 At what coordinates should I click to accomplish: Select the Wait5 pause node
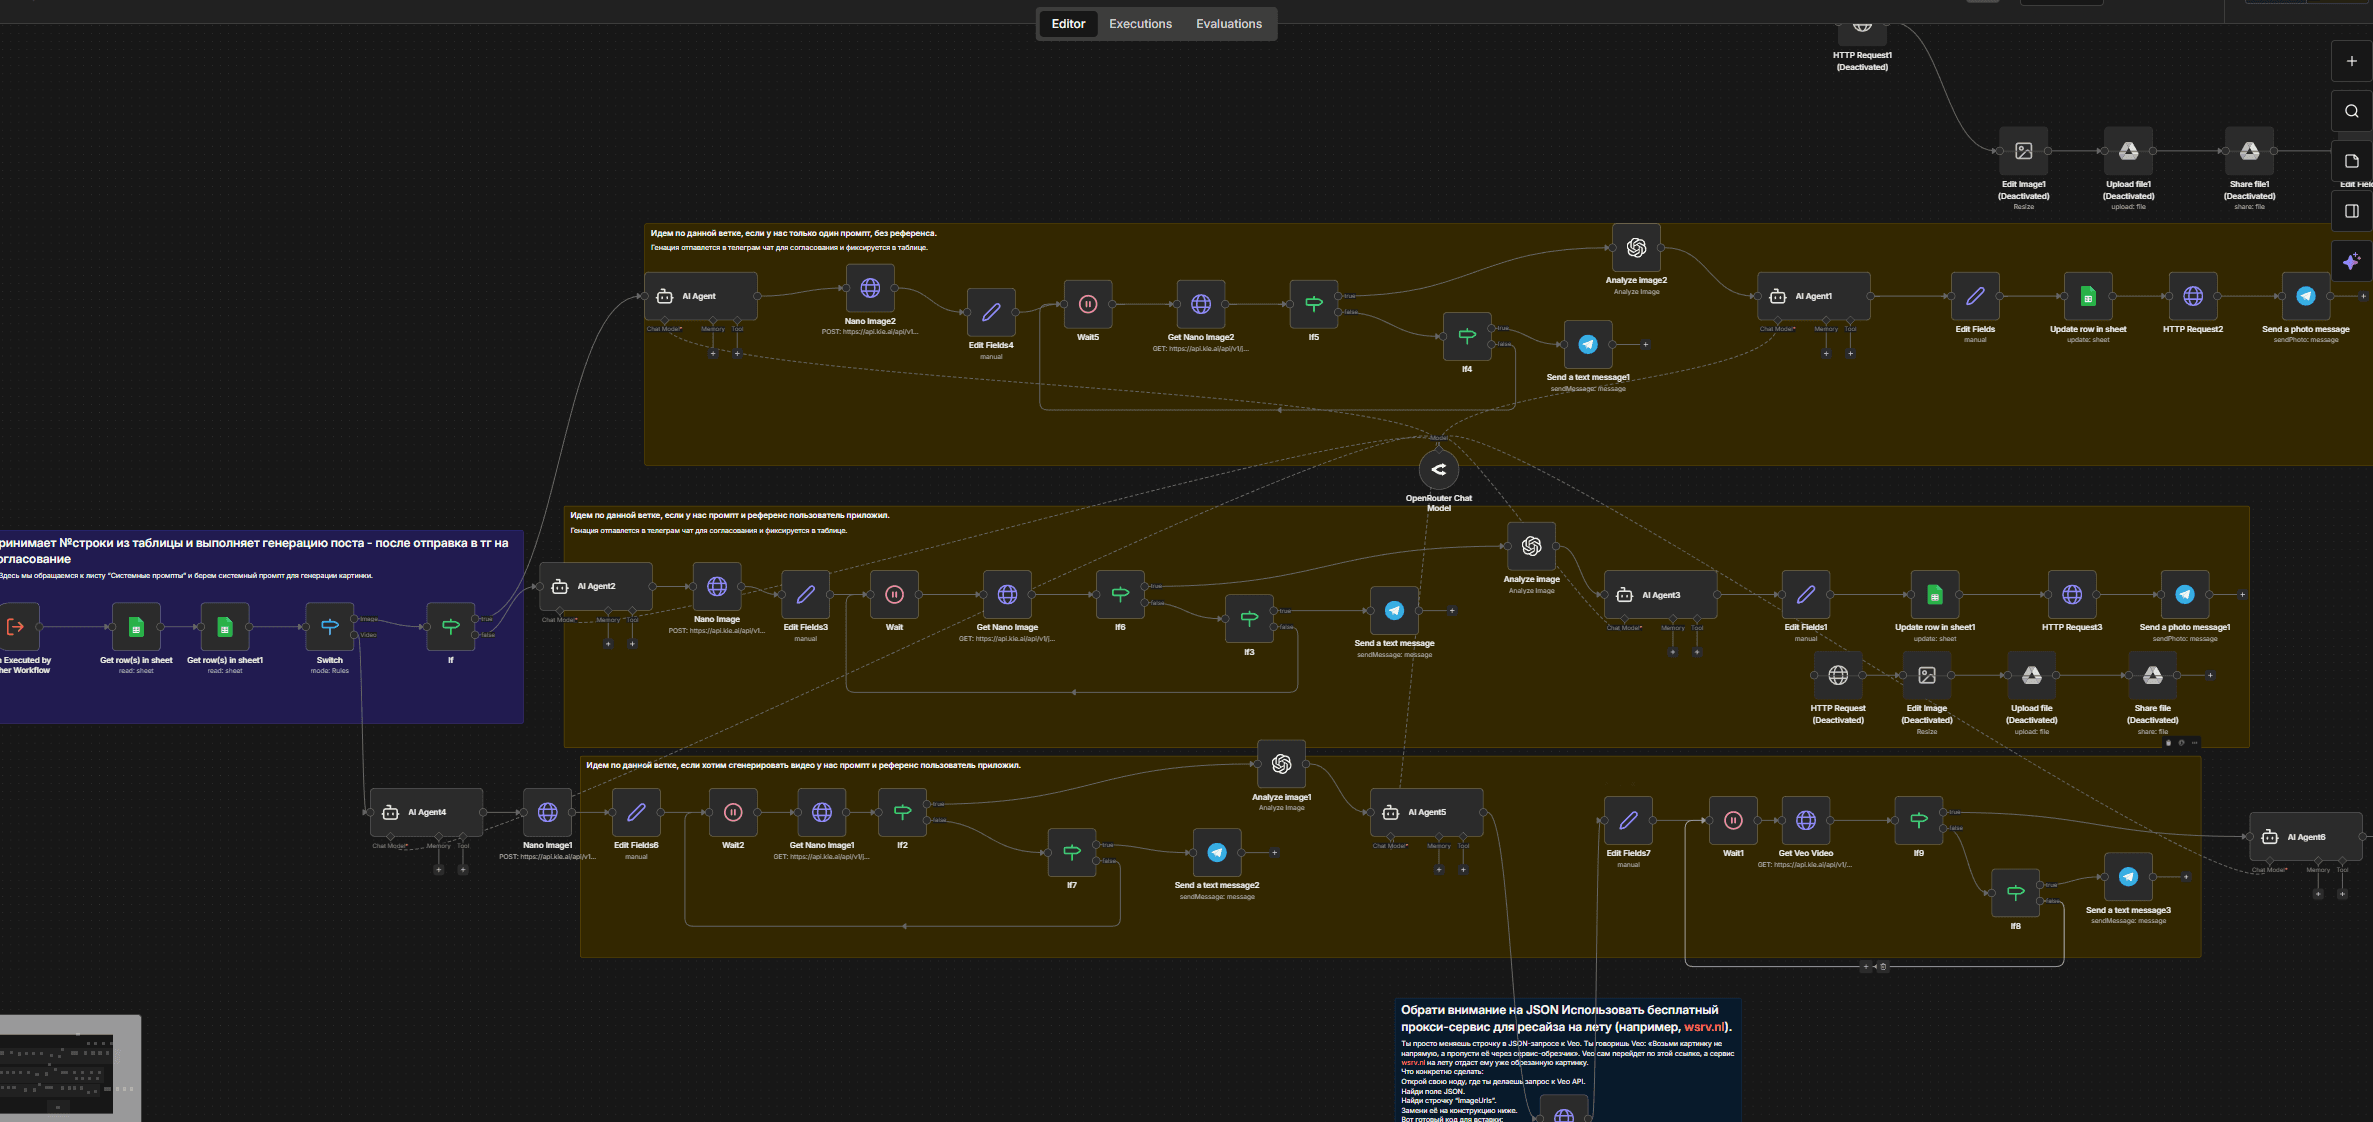[x=1088, y=304]
